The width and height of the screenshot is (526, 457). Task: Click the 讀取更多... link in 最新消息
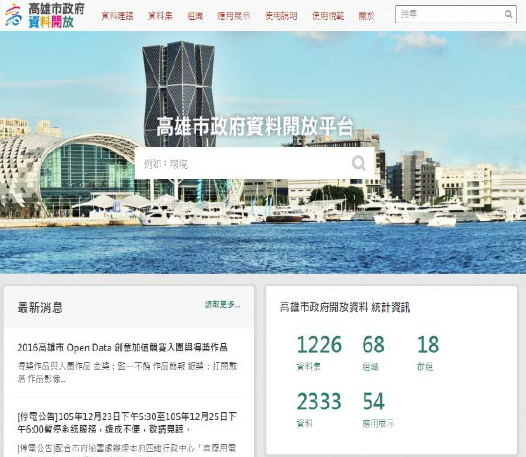click(x=223, y=305)
